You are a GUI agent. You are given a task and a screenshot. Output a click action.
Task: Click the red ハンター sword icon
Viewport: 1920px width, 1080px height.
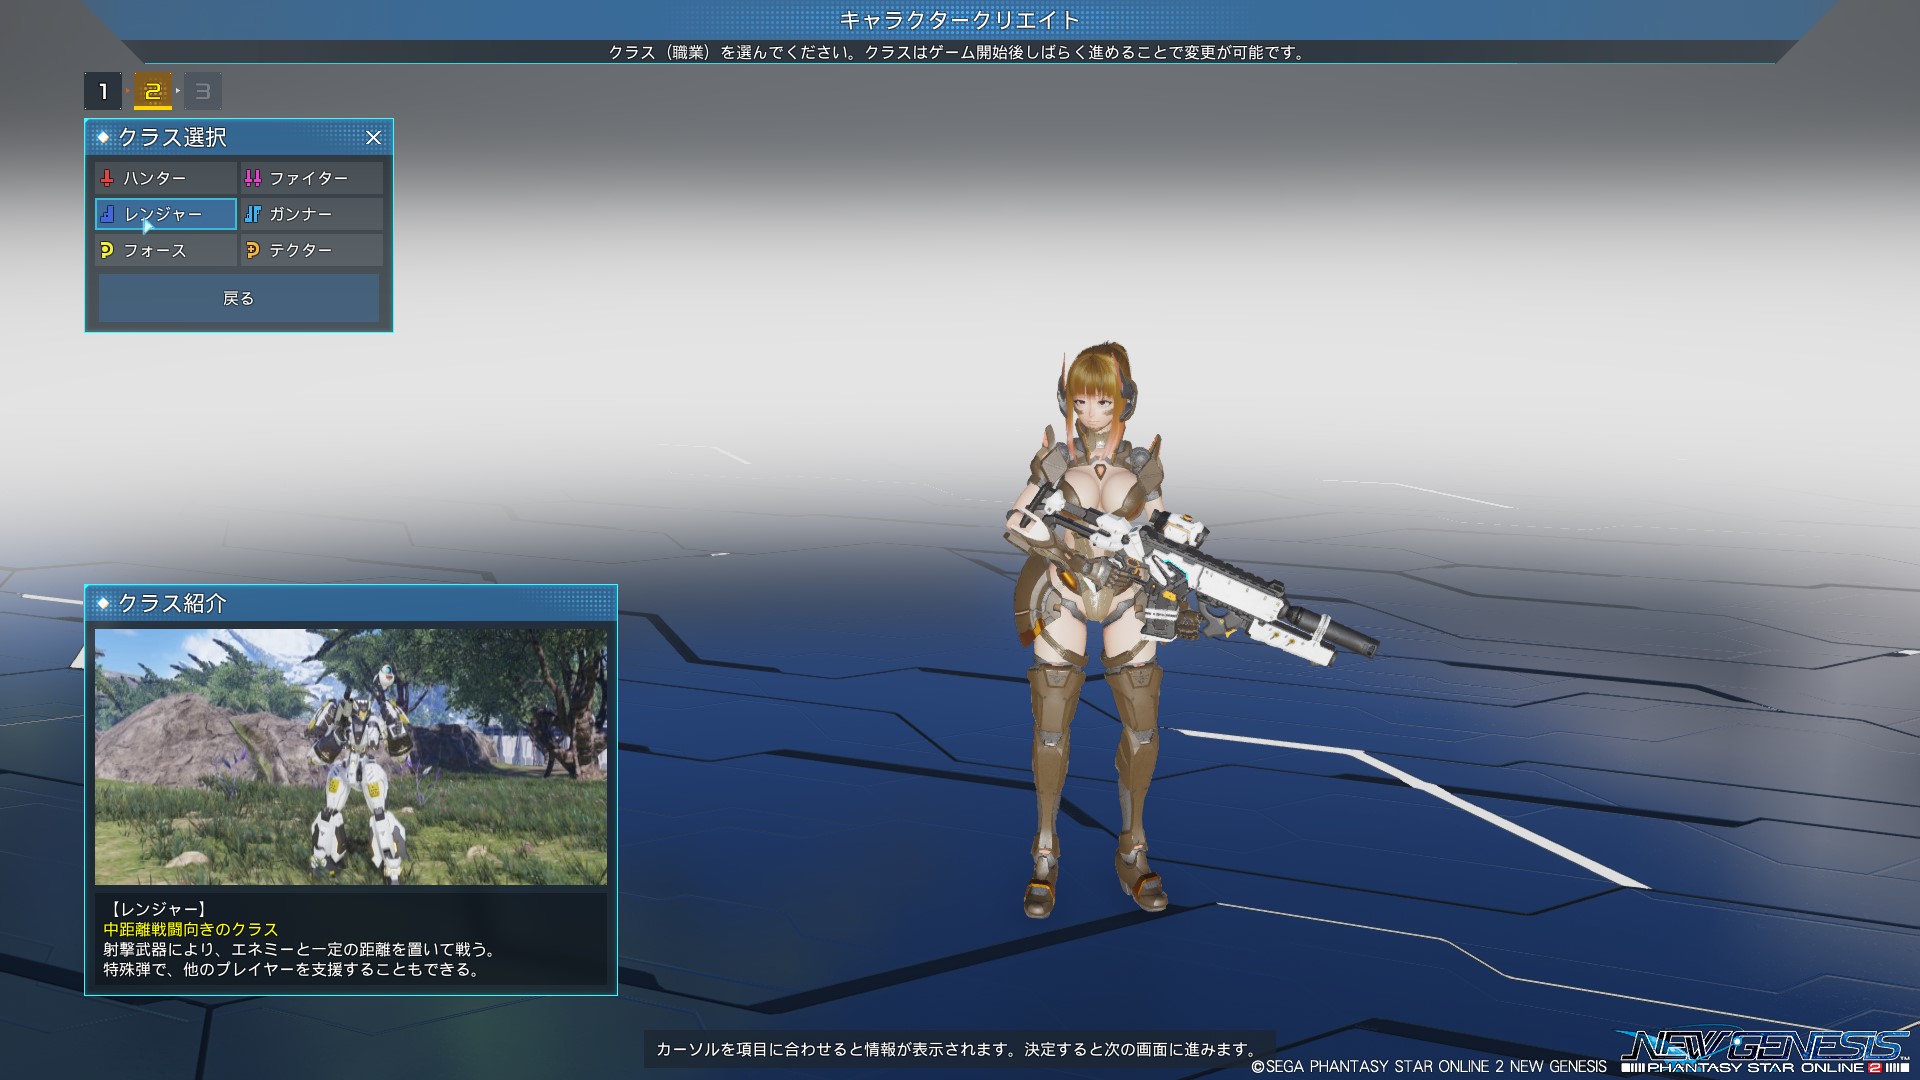[107, 178]
